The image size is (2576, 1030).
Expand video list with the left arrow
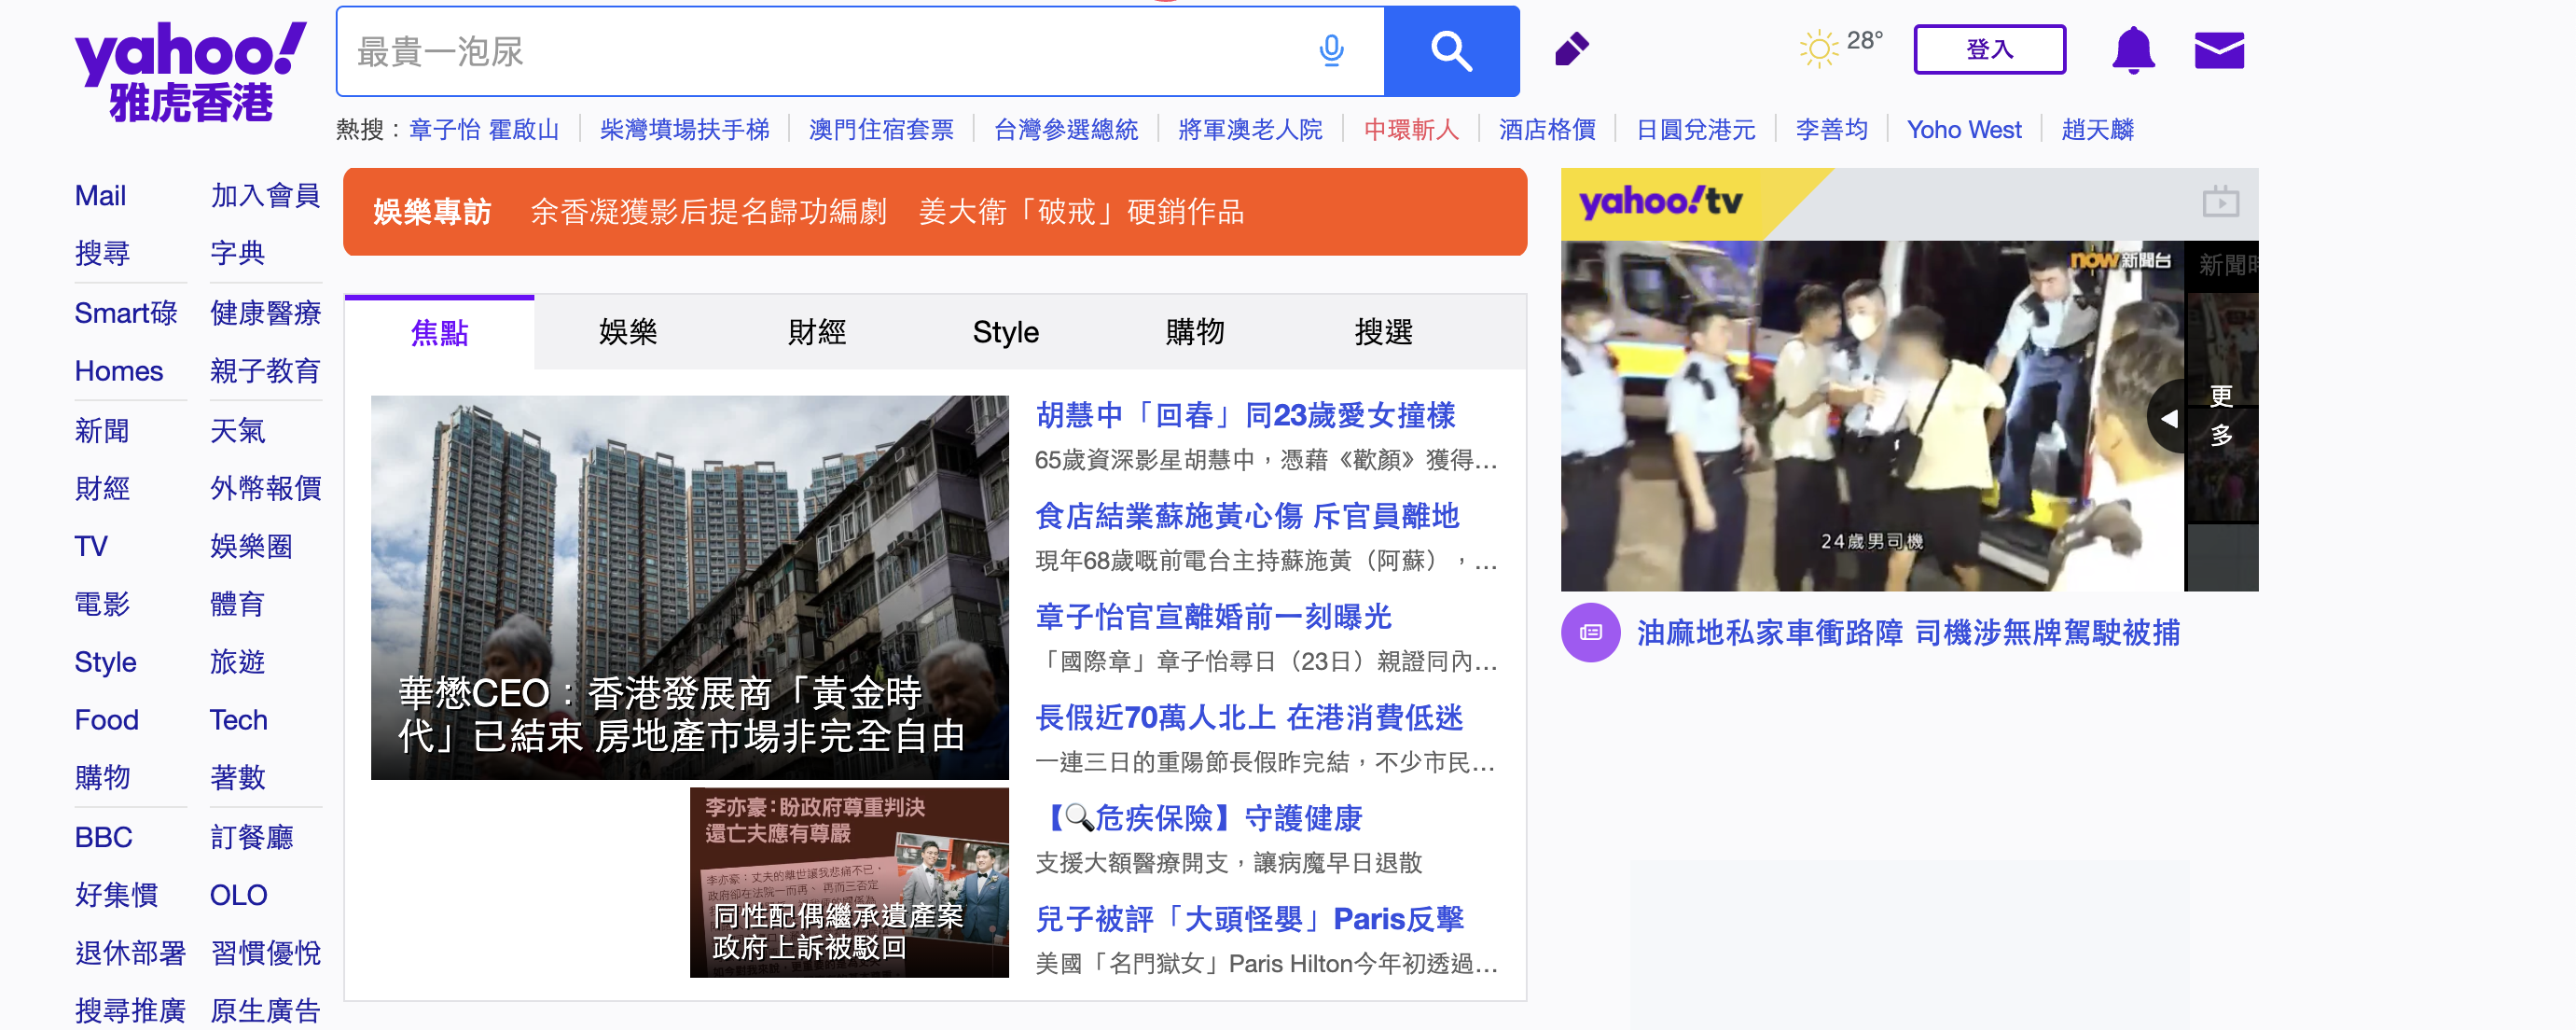pyautogui.click(x=2168, y=418)
